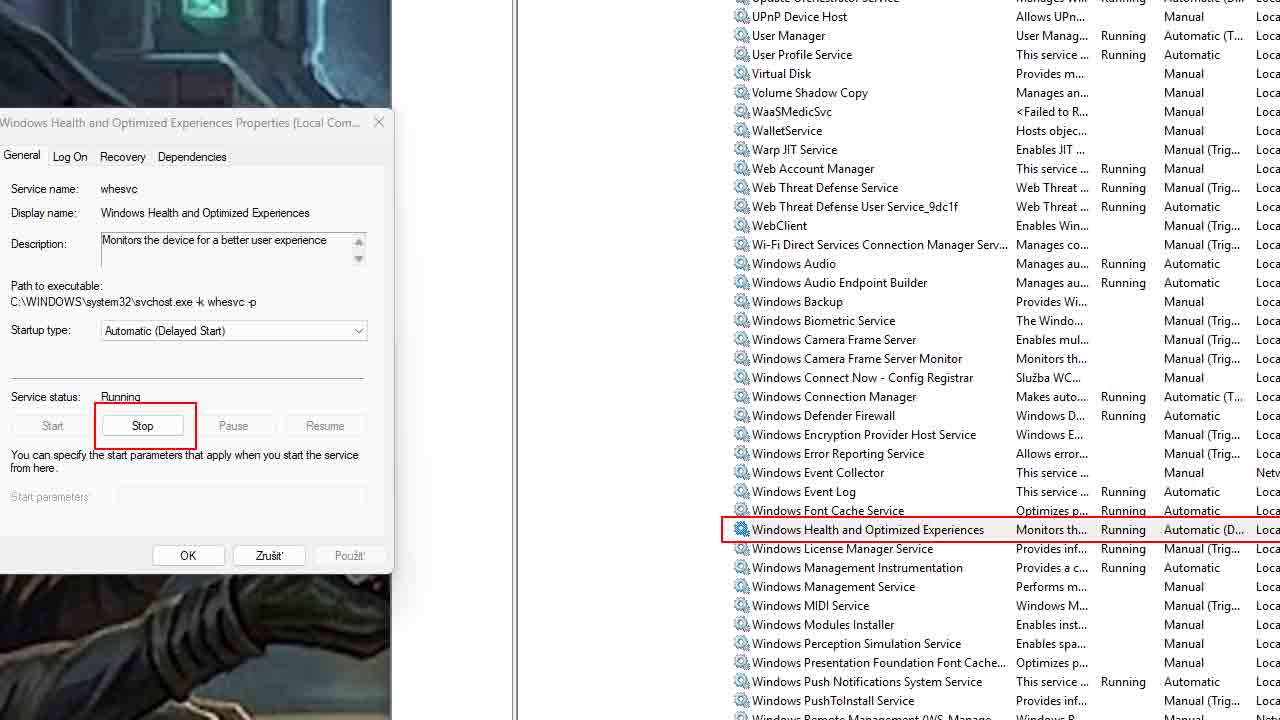Viewport: 1280px width, 720px height.
Task: Click the Windows Push Notifications System Service icon
Action: point(741,682)
